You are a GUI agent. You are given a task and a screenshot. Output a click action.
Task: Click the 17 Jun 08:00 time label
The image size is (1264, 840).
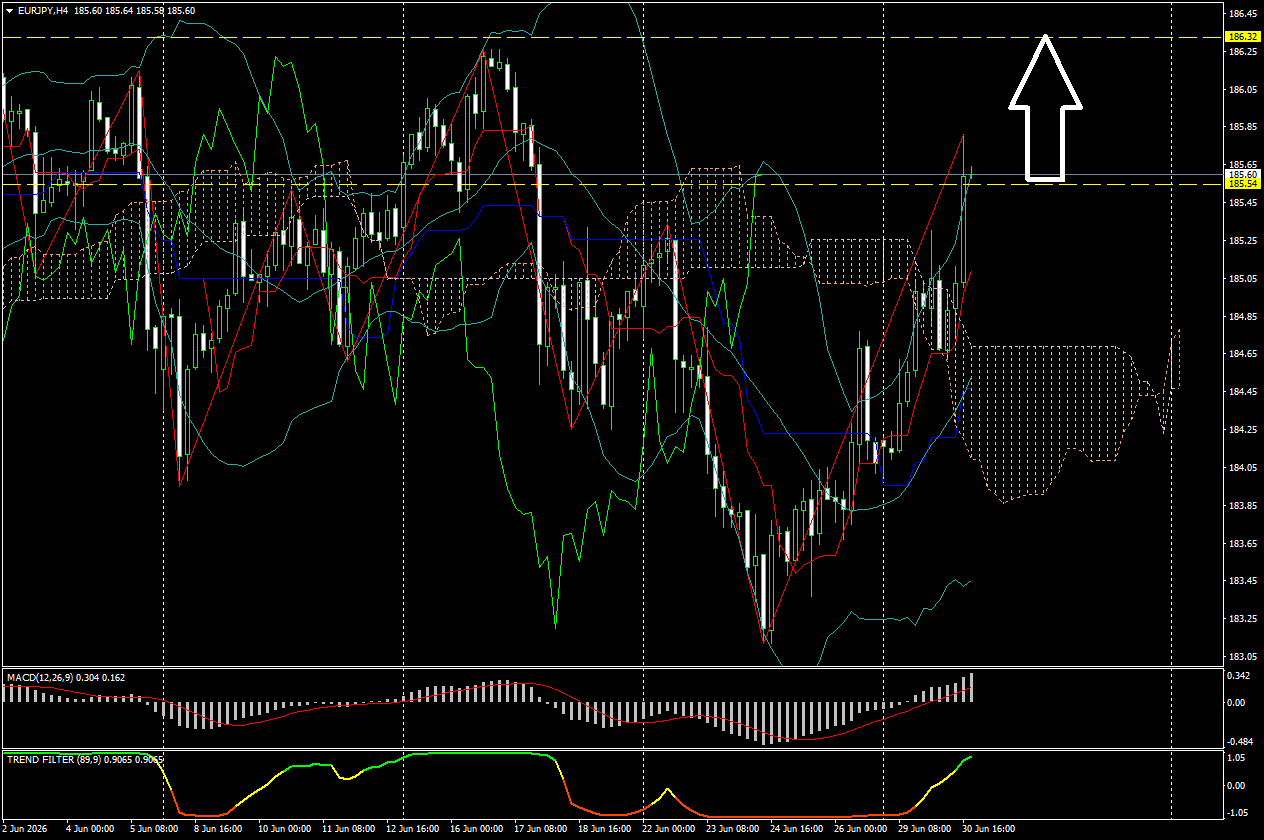click(538, 829)
